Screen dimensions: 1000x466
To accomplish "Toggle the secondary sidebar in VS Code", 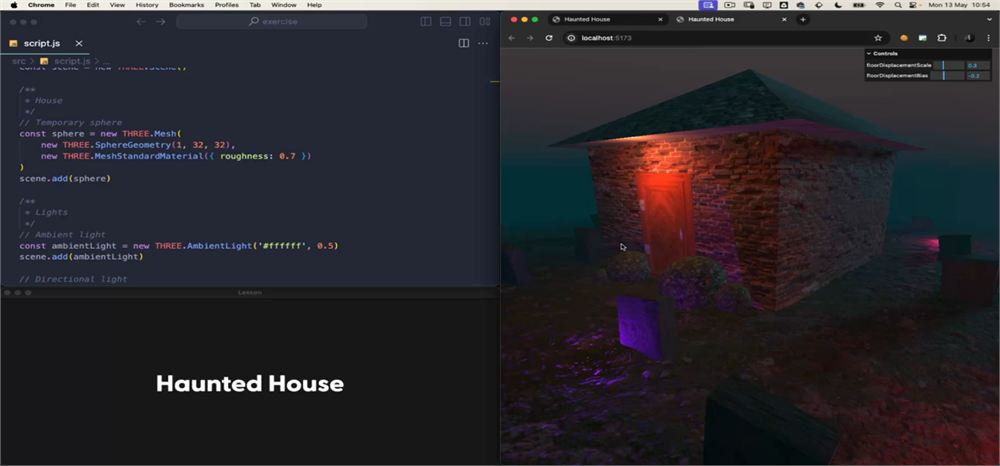I will tap(466, 22).
